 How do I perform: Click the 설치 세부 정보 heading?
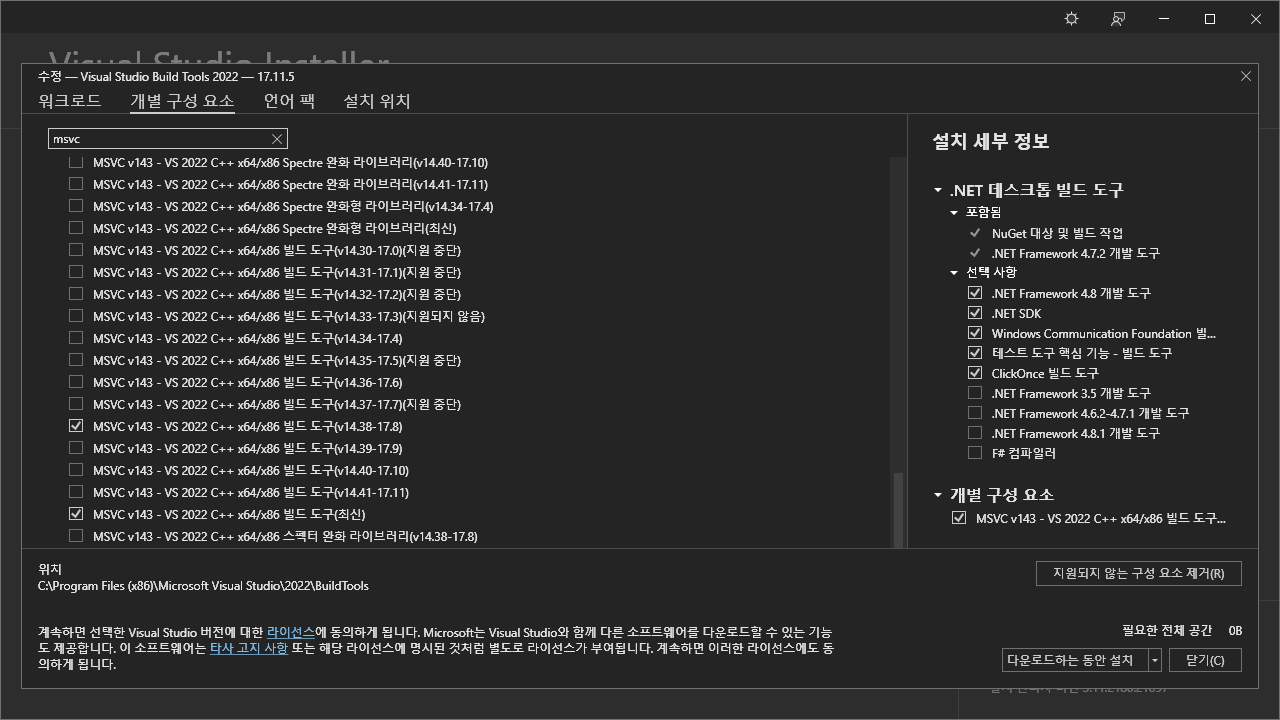990,141
